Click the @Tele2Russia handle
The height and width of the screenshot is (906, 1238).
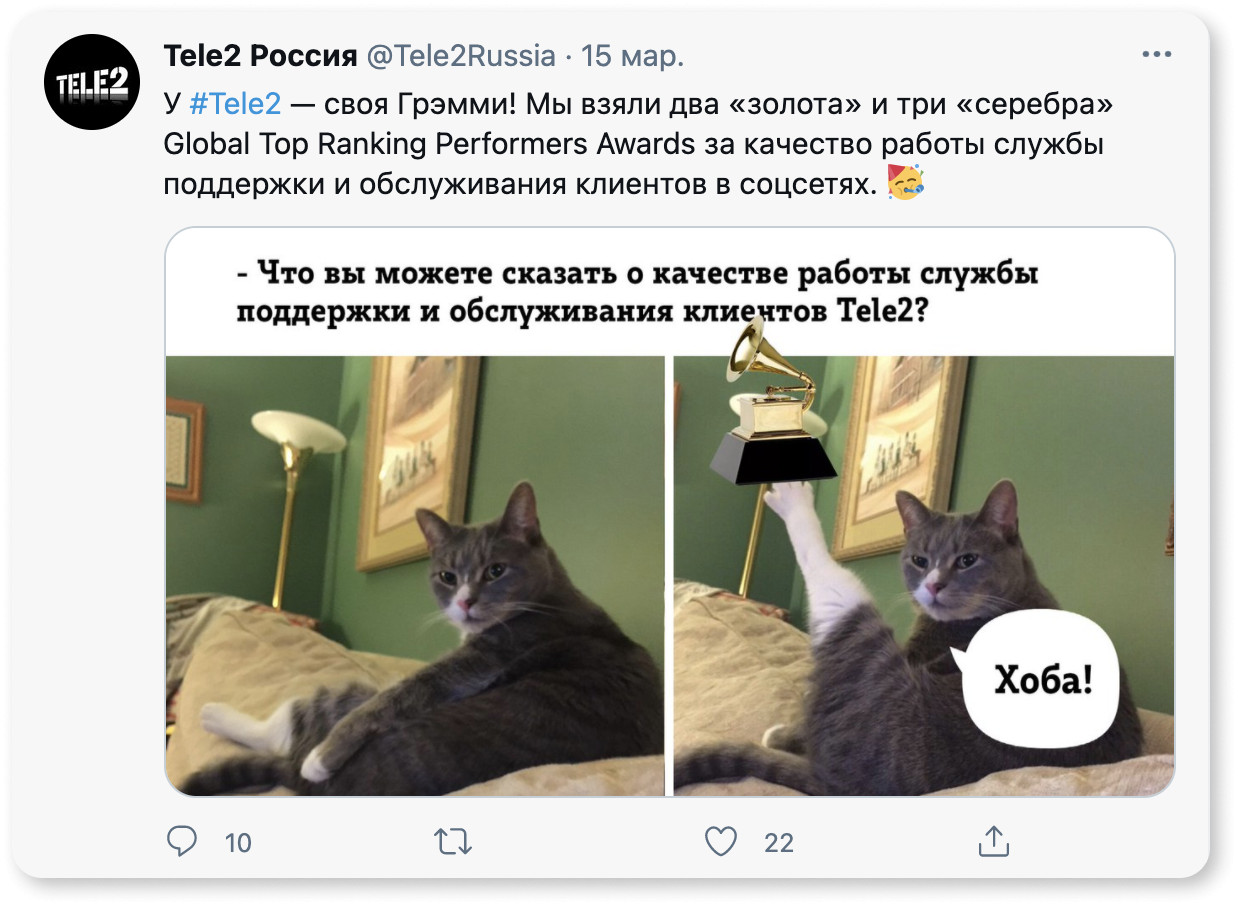[461, 56]
